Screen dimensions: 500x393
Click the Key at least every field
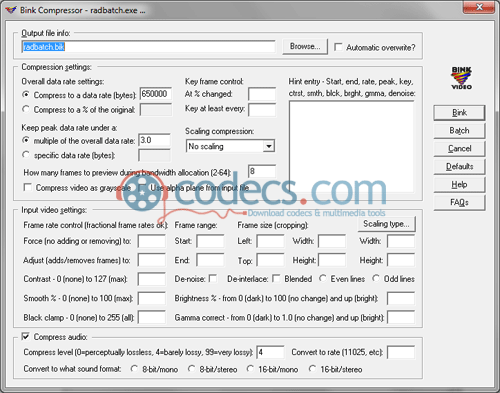262,109
